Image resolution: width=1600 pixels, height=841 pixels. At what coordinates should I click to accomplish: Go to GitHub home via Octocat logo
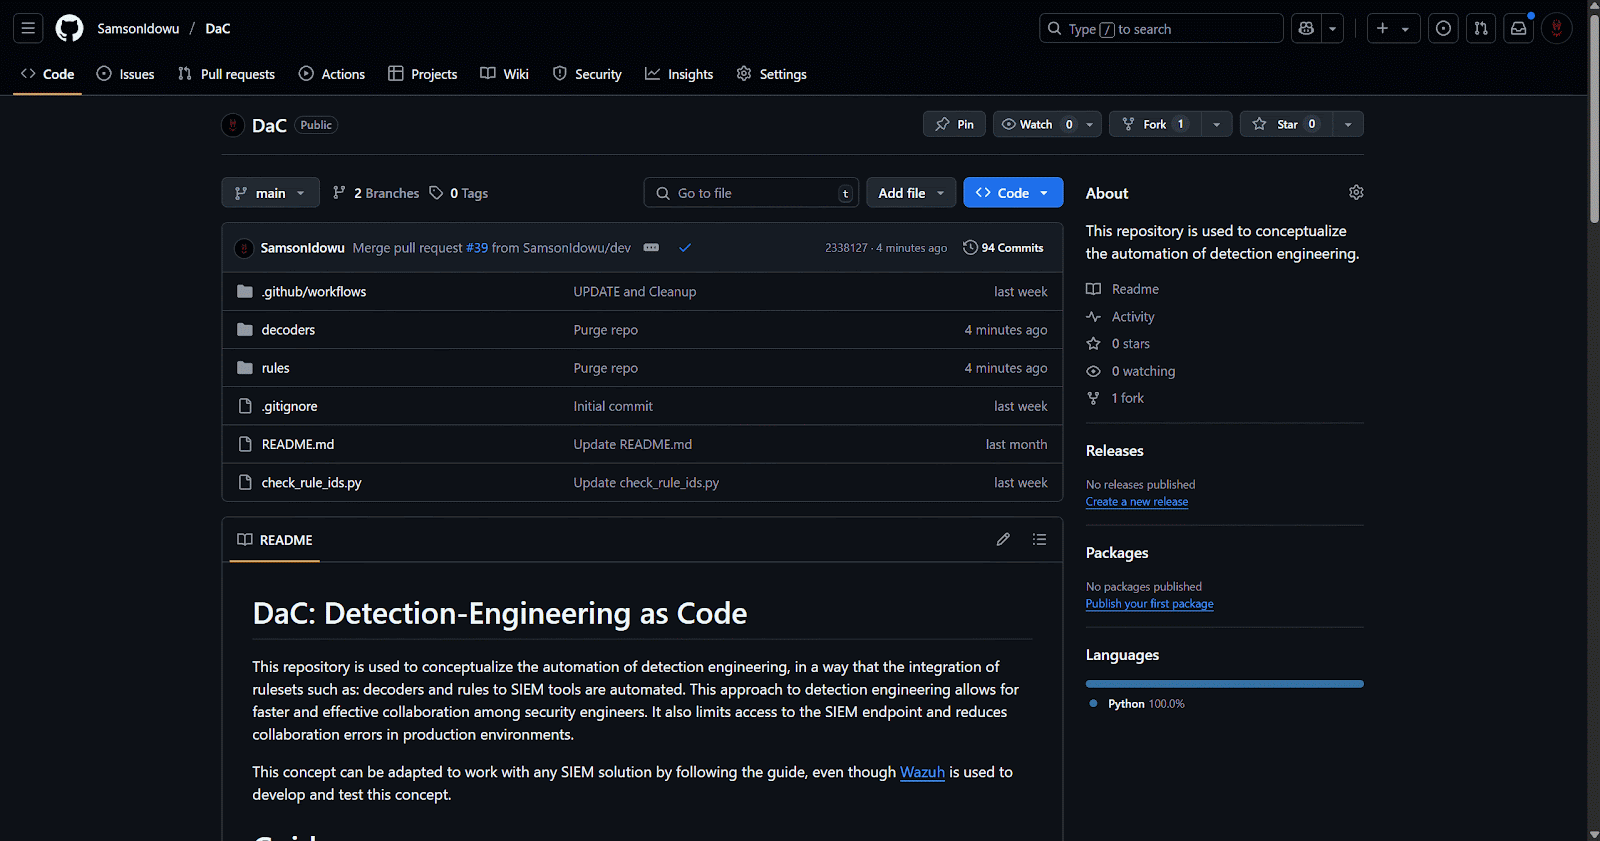click(x=69, y=28)
